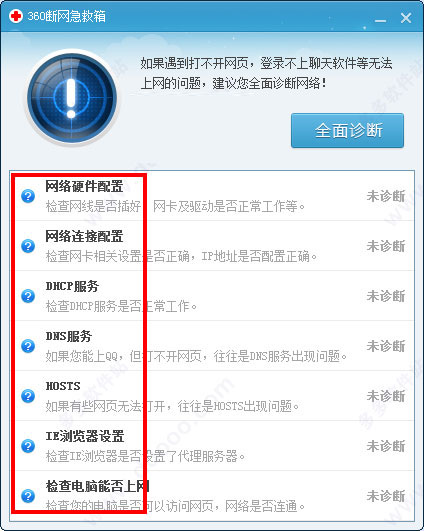Screen dimensions: 424x531
Task: Select the DHCP服务 item title
Action: (x=72, y=286)
